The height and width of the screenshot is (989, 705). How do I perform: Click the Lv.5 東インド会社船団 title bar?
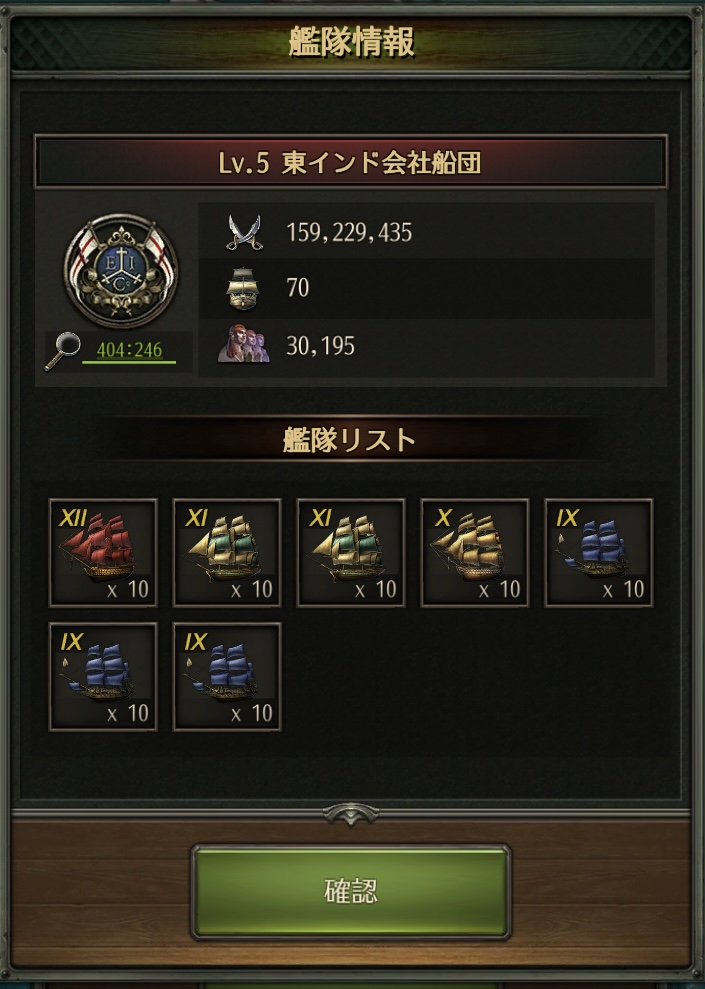pos(351,162)
